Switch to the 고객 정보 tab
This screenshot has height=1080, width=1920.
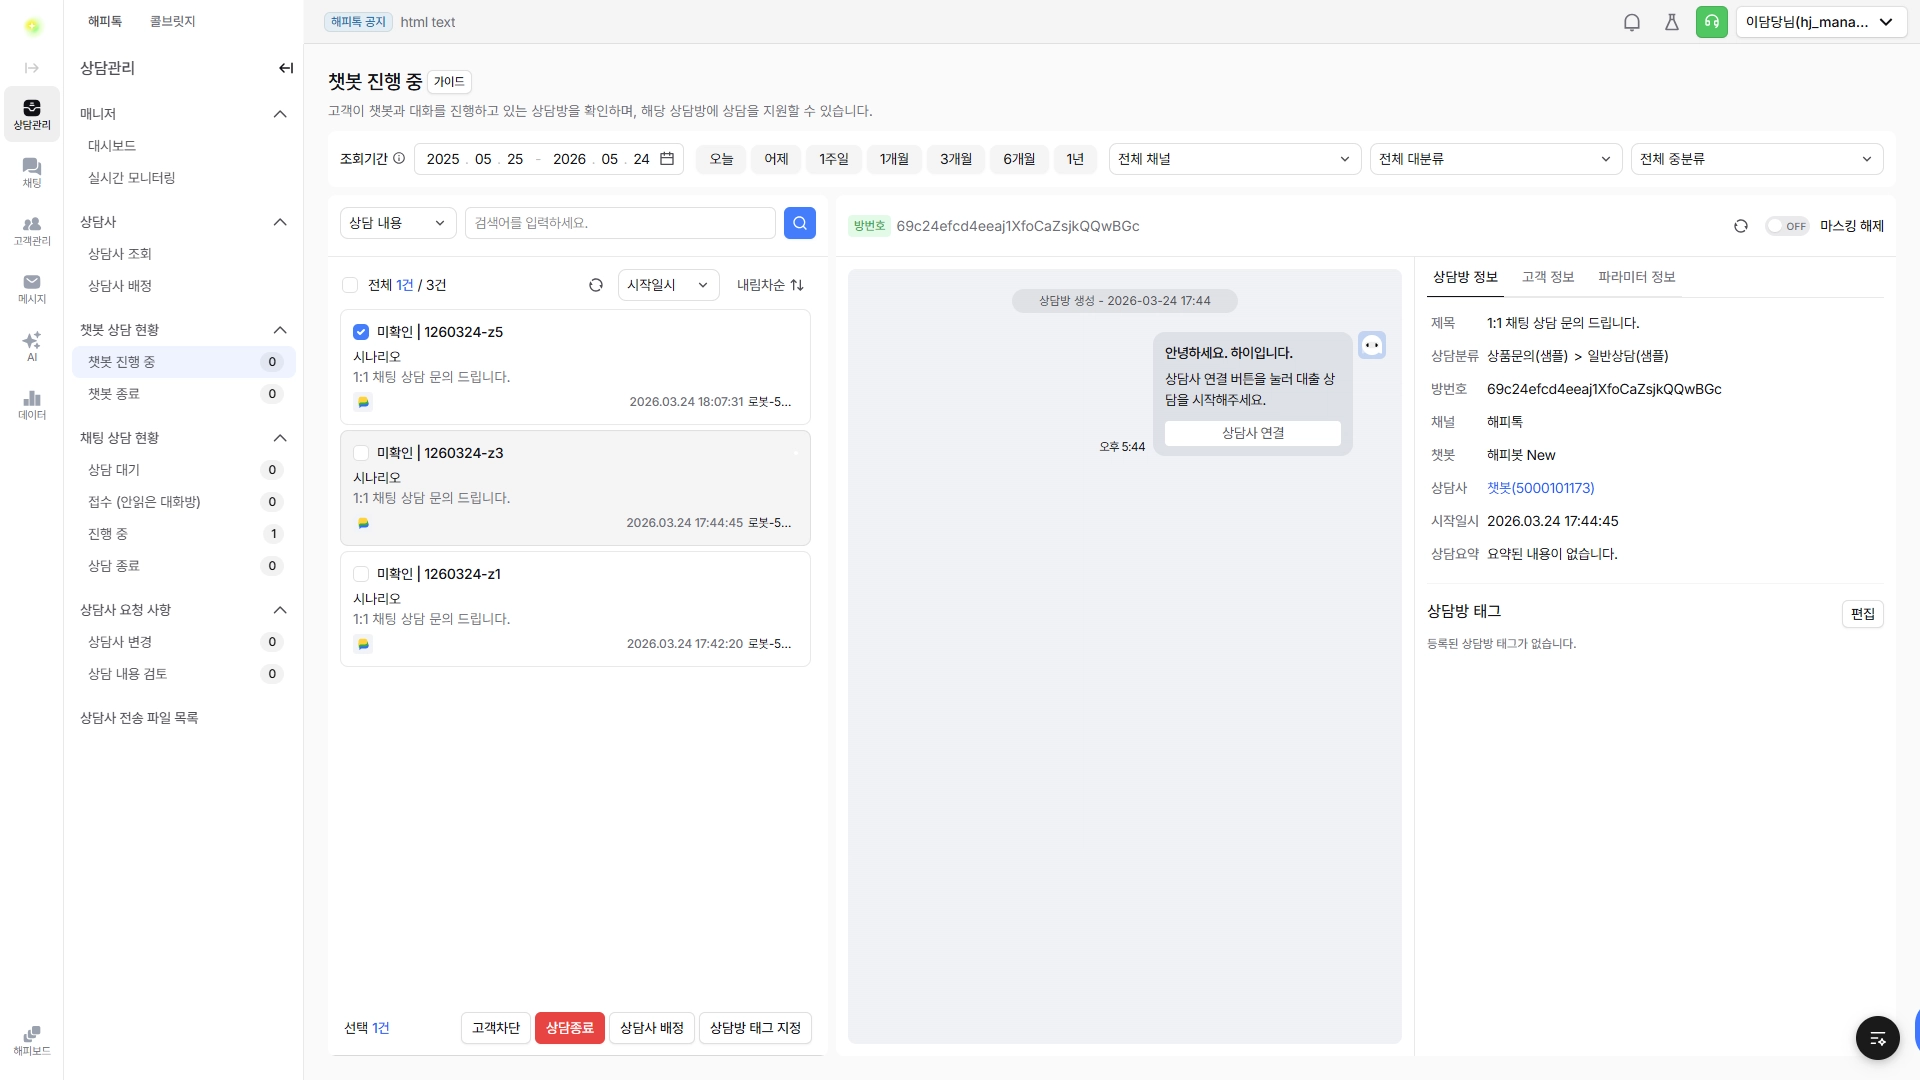[1548, 277]
